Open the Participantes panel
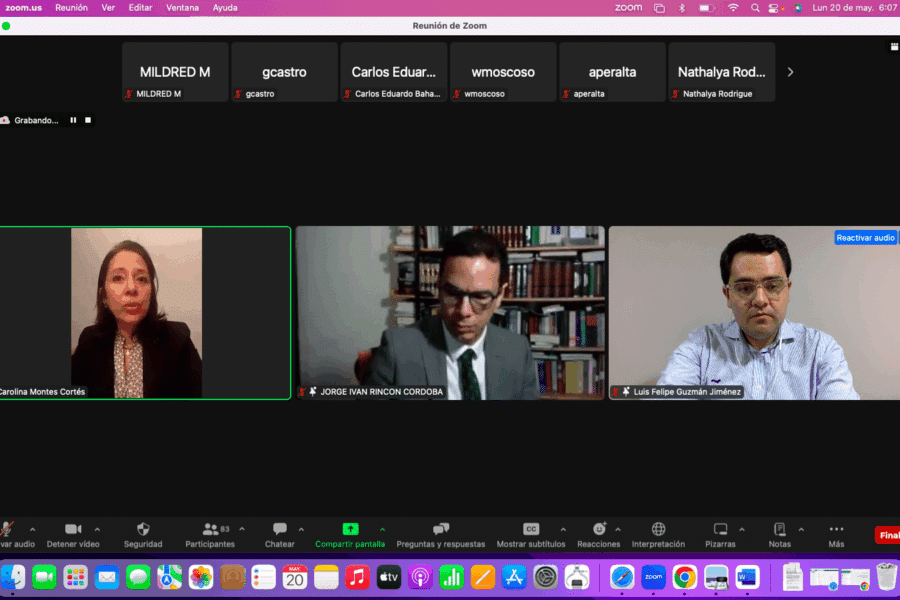 coord(210,530)
